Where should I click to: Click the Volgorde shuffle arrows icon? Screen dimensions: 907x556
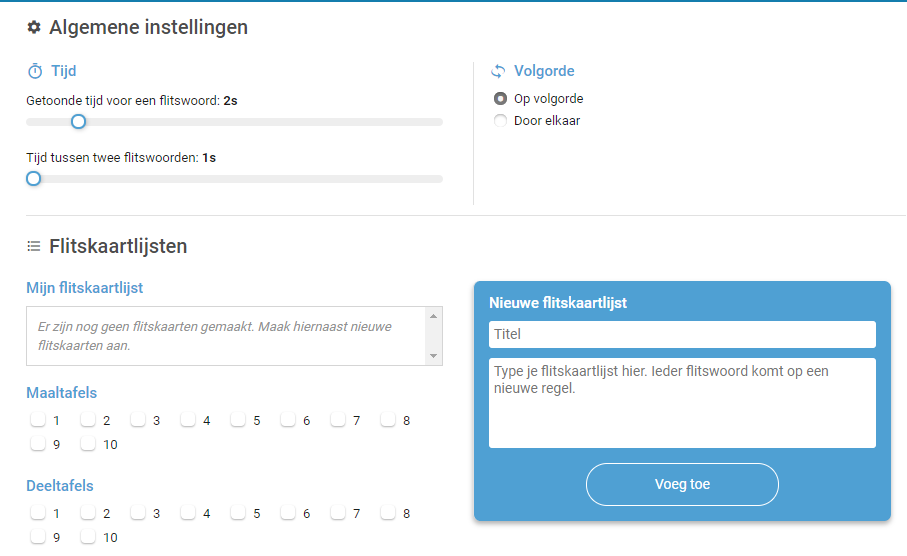click(498, 71)
